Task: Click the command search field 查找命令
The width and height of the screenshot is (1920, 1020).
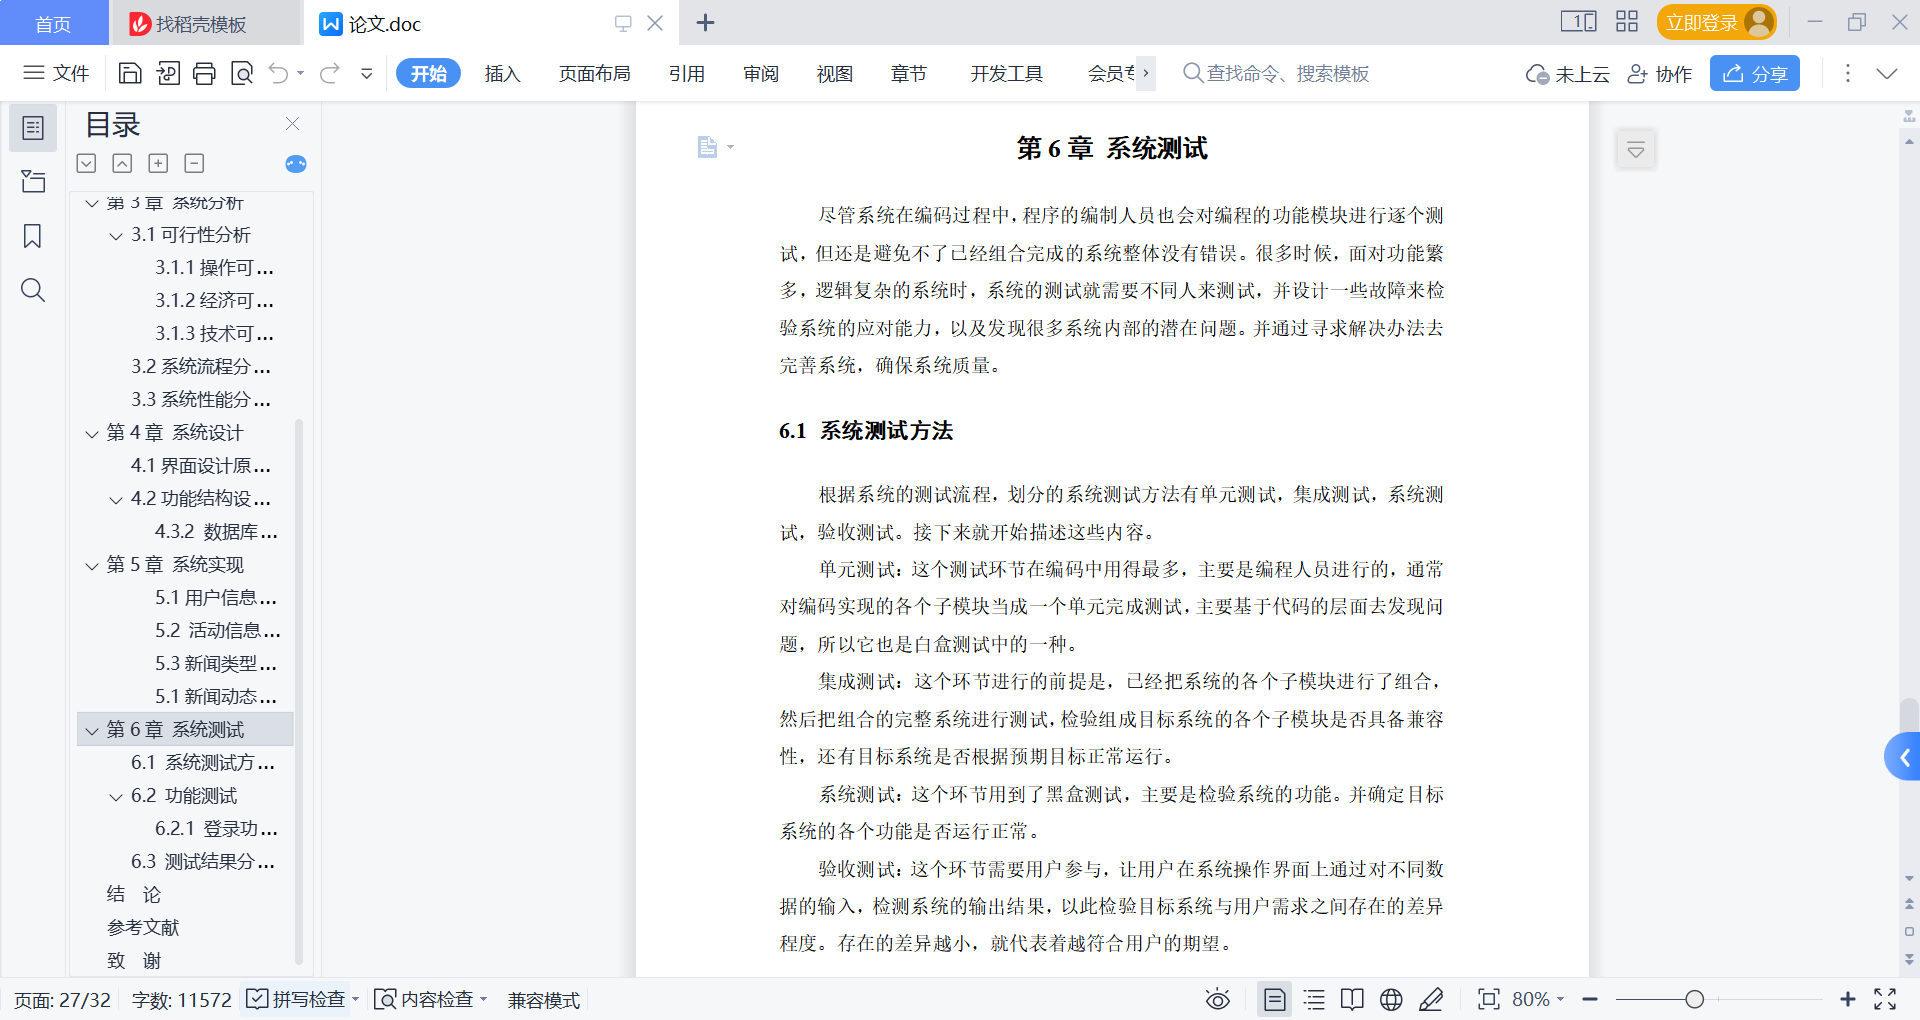Action: pos(1287,73)
